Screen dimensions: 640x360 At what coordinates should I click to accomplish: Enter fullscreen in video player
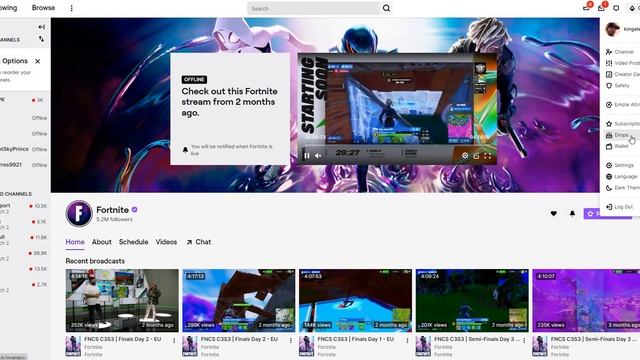pos(487,156)
